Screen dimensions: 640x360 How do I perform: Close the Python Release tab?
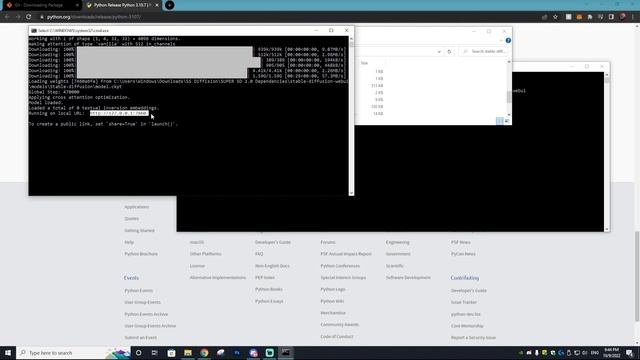pos(157,5)
